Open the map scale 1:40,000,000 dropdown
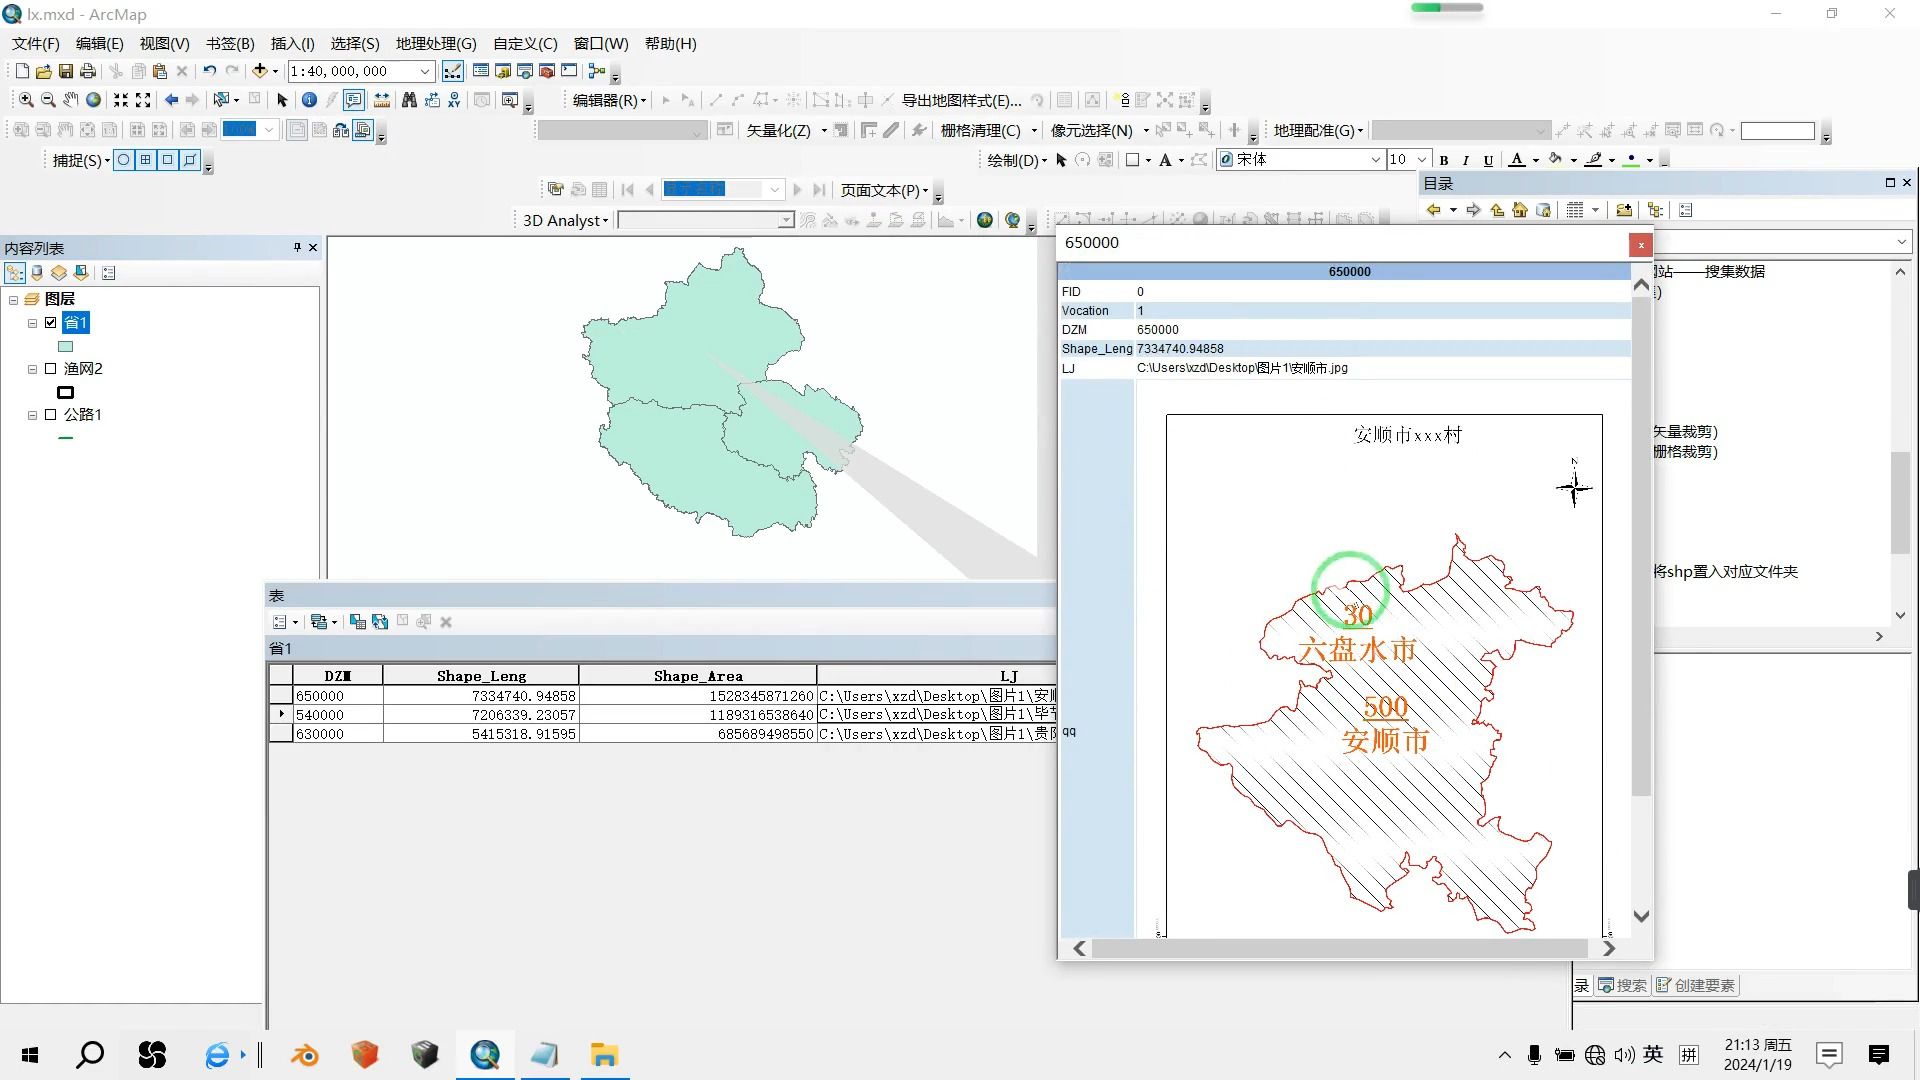The image size is (1920, 1080). (x=425, y=71)
